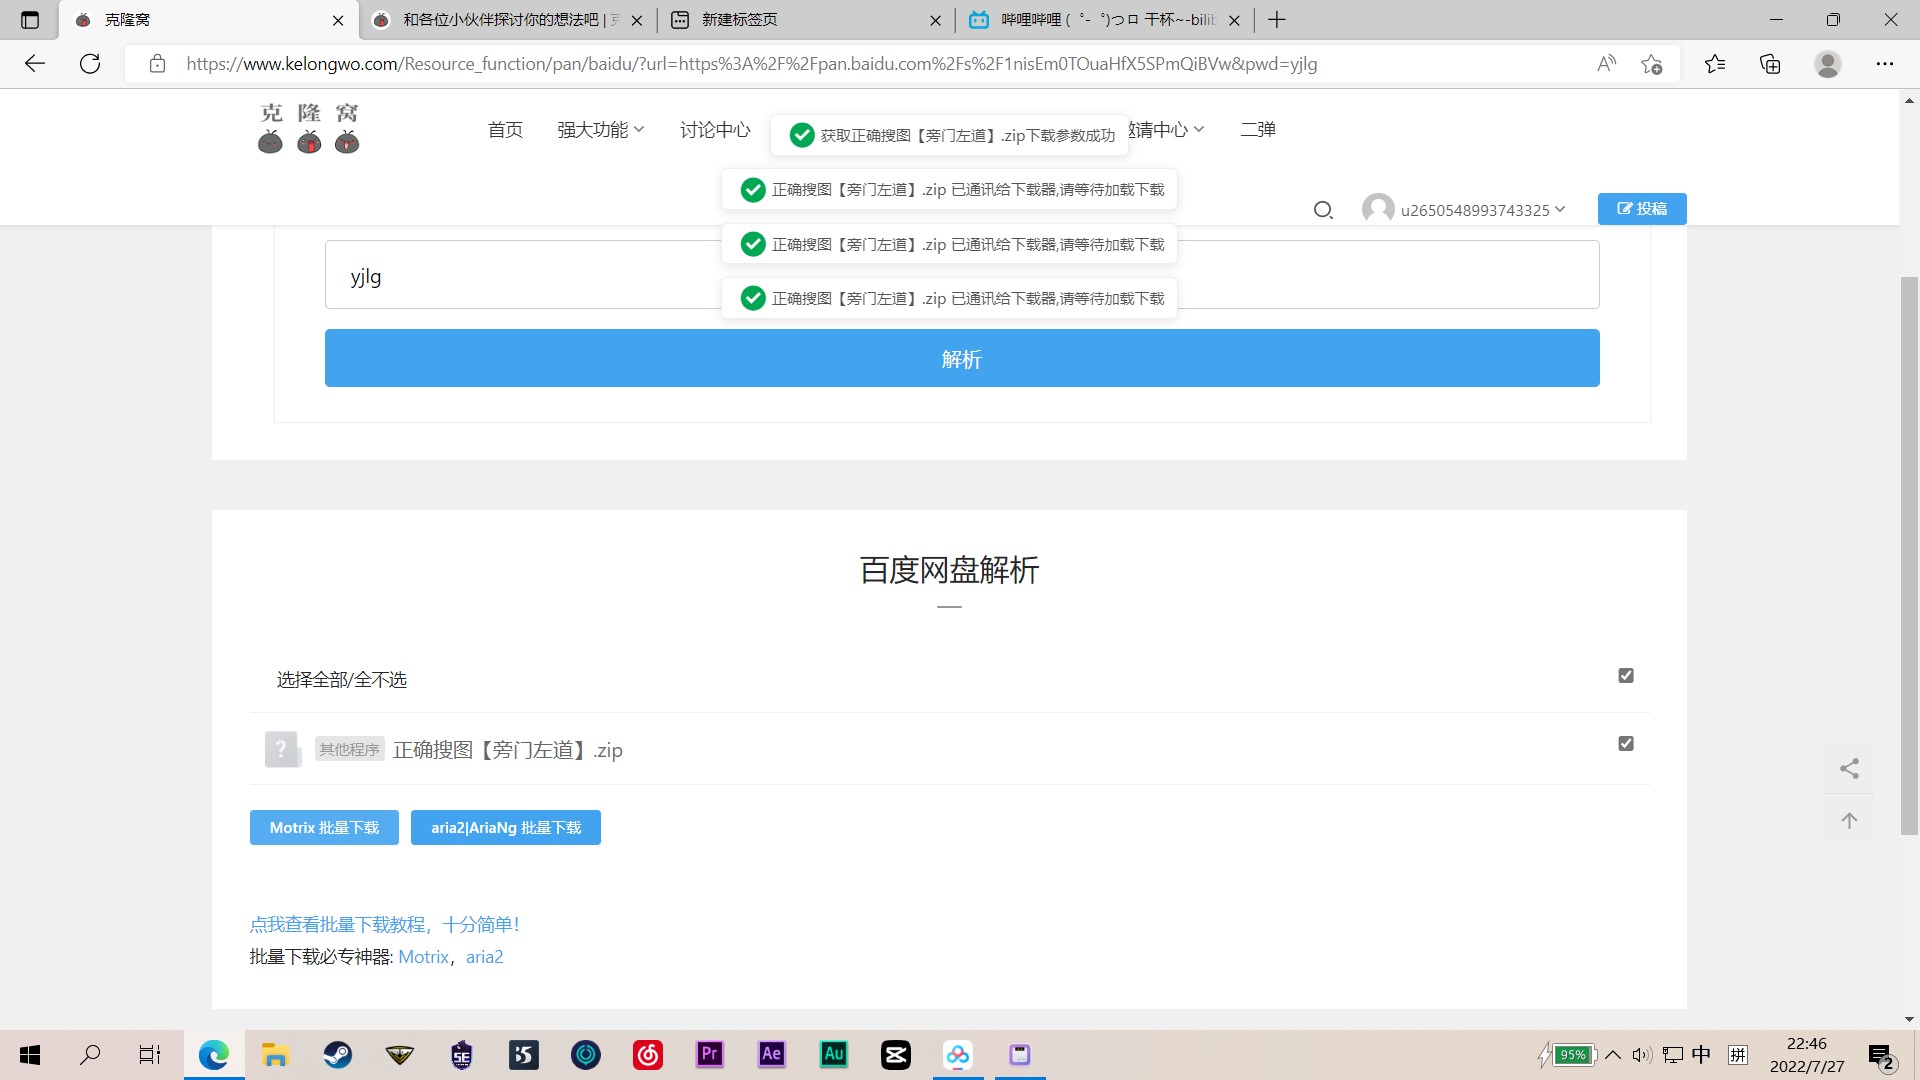Click the page search magnifier icon
The height and width of the screenshot is (1080, 1920).
tap(1323, 210)
